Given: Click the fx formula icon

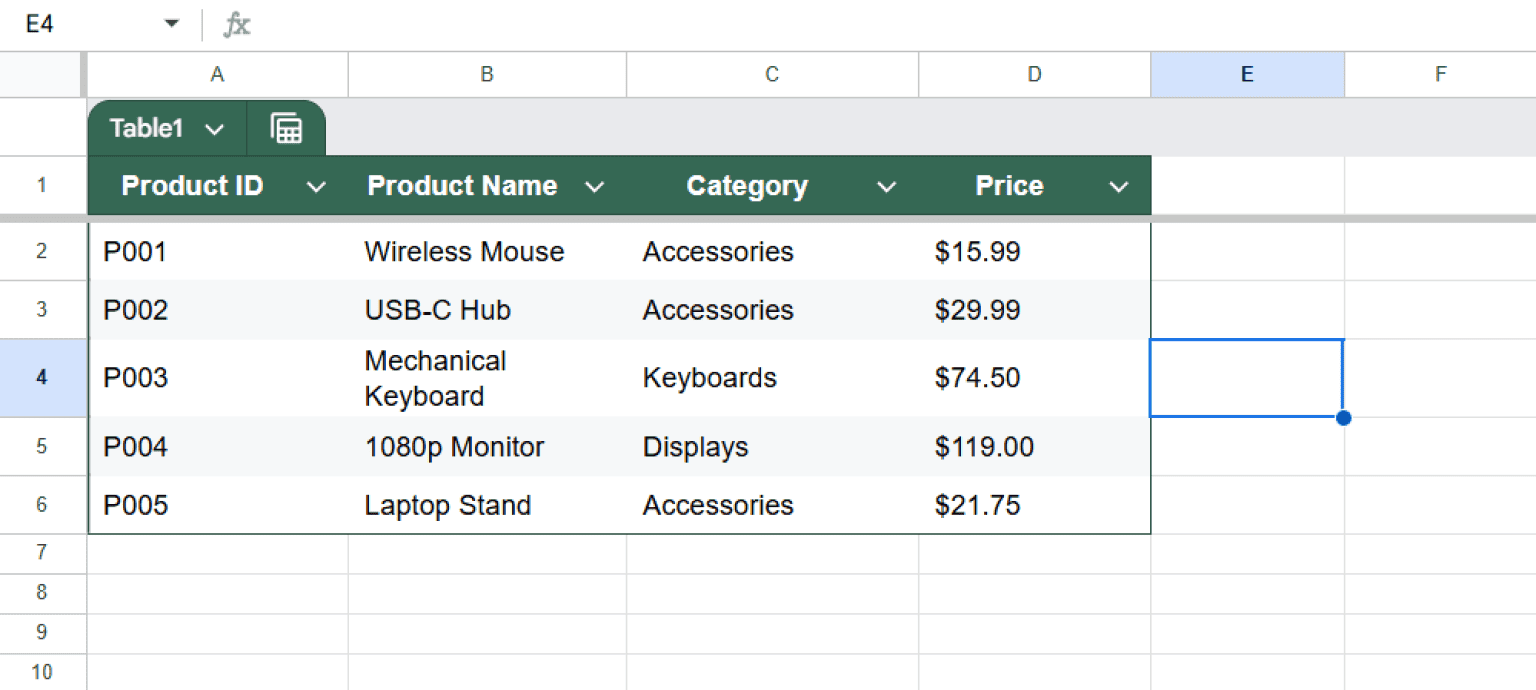Looking at the screenshot, I should click(x=236, y=24).
